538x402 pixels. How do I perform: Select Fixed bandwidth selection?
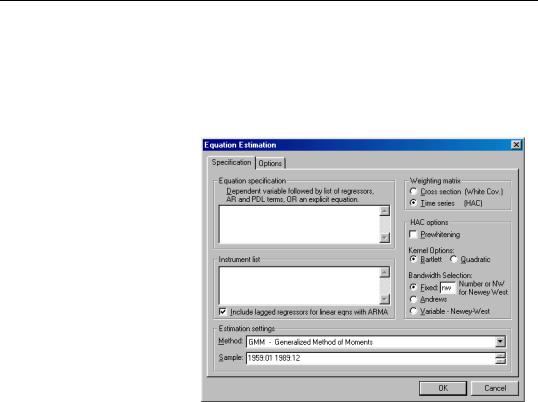(413, 287)
